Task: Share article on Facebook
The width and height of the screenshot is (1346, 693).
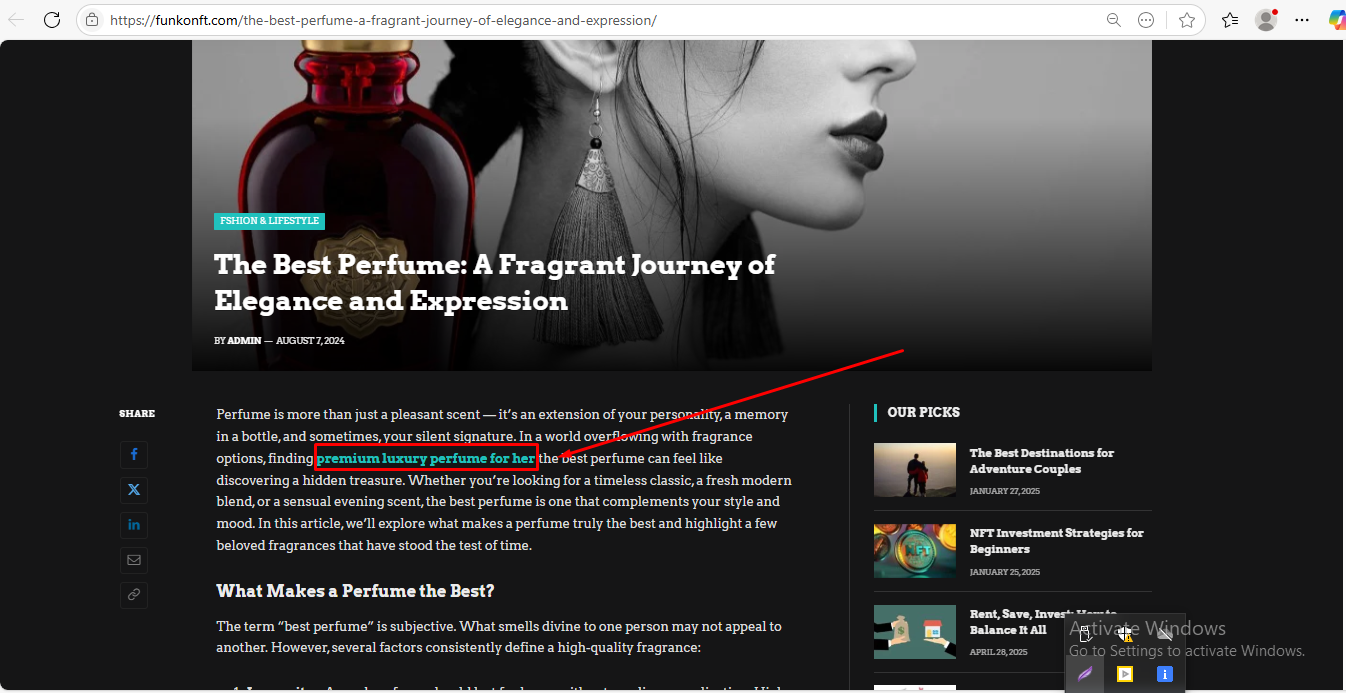Action: tap(134, 455)
